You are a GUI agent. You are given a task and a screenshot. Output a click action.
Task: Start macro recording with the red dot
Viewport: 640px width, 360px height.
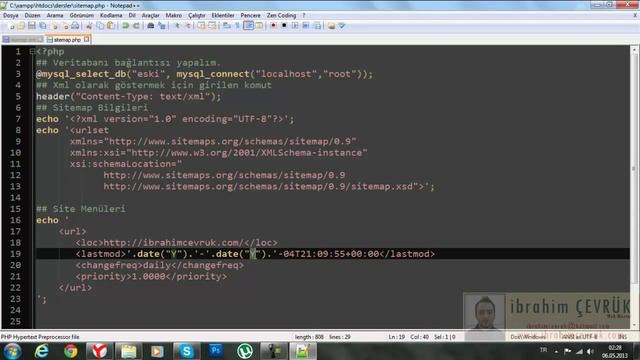[273, 26]
